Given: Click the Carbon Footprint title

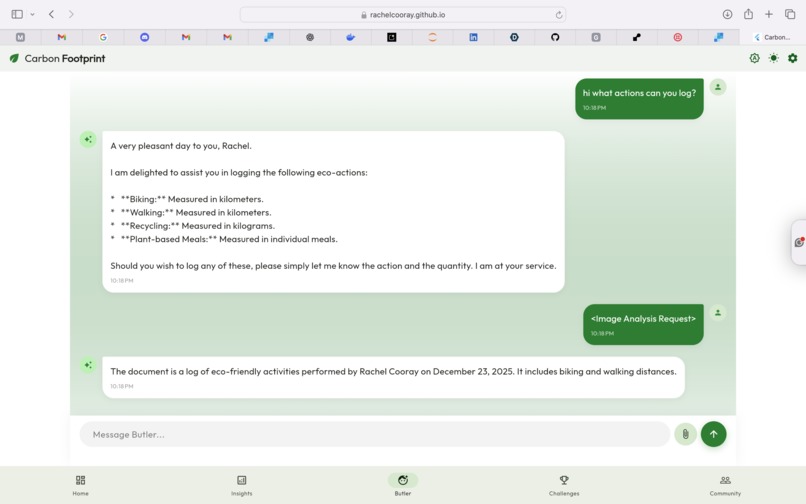Looking at the screenshot, I should (65, 59).
